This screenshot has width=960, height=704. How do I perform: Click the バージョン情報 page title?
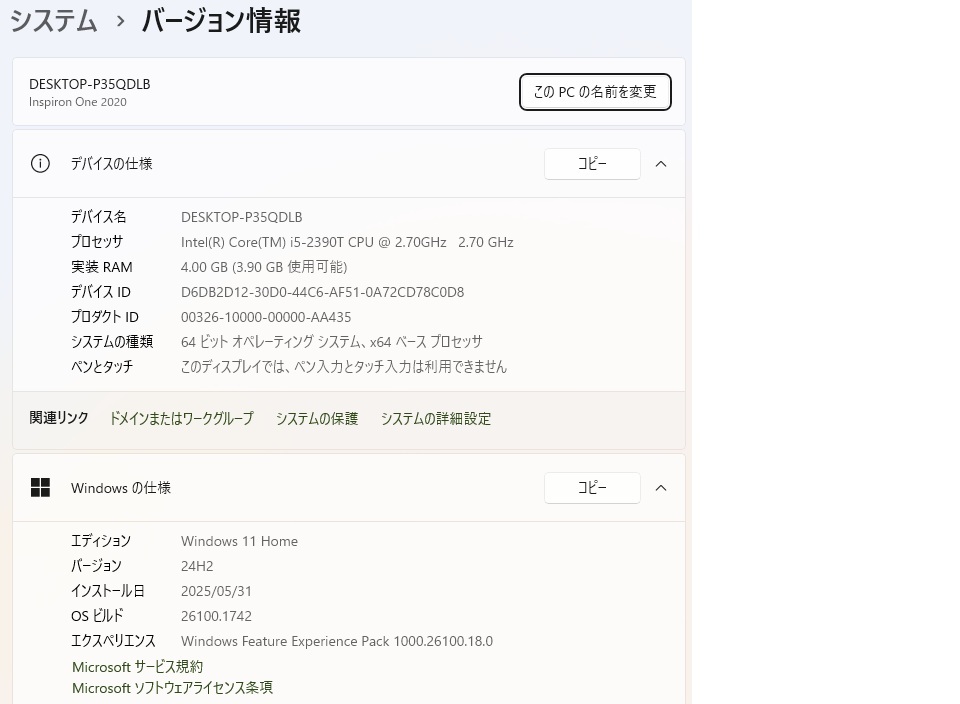[x=221, y=20]
